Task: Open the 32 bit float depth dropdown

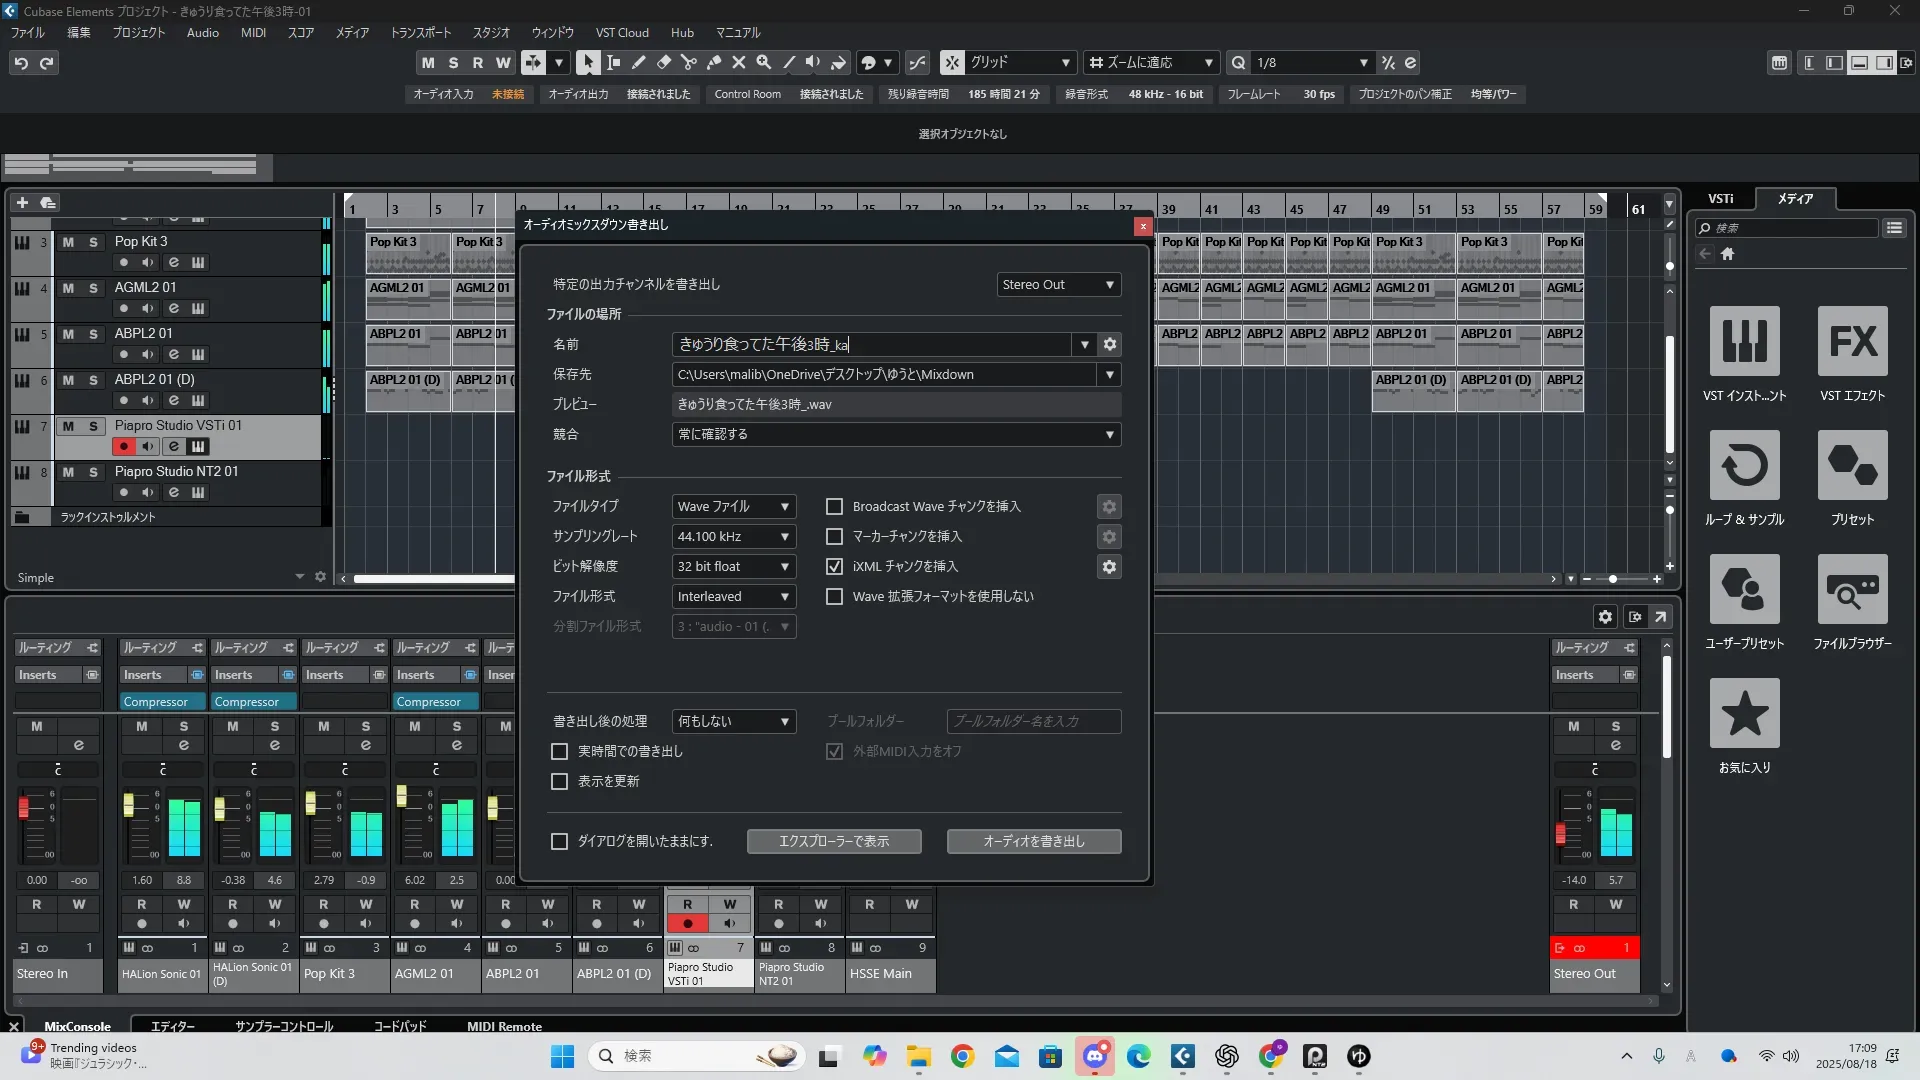Action: 733,567
